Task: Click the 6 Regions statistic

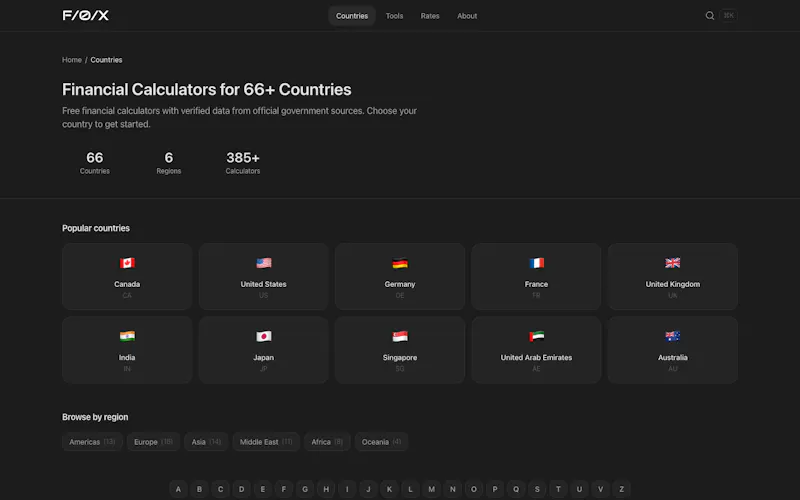Action: [x=169, y=163]
